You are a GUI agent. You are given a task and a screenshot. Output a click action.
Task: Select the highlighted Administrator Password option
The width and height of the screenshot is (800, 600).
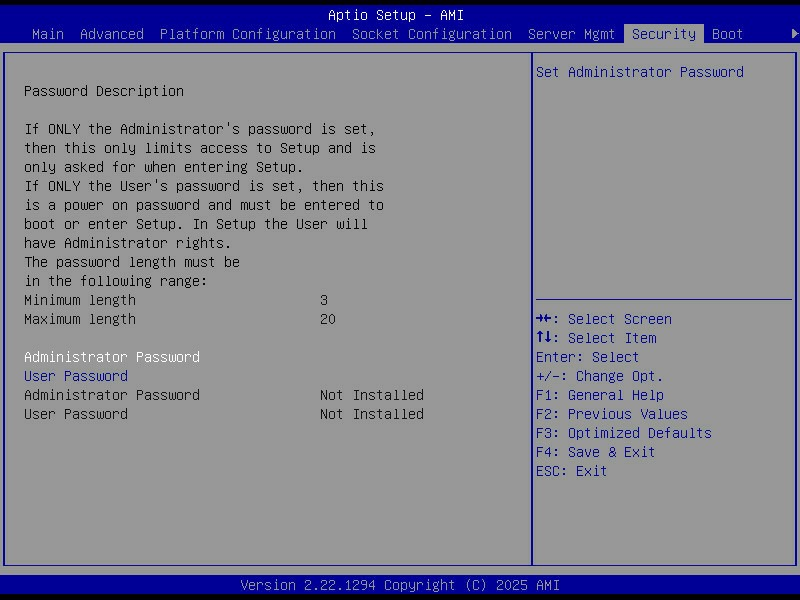click(x=112, y=357)
